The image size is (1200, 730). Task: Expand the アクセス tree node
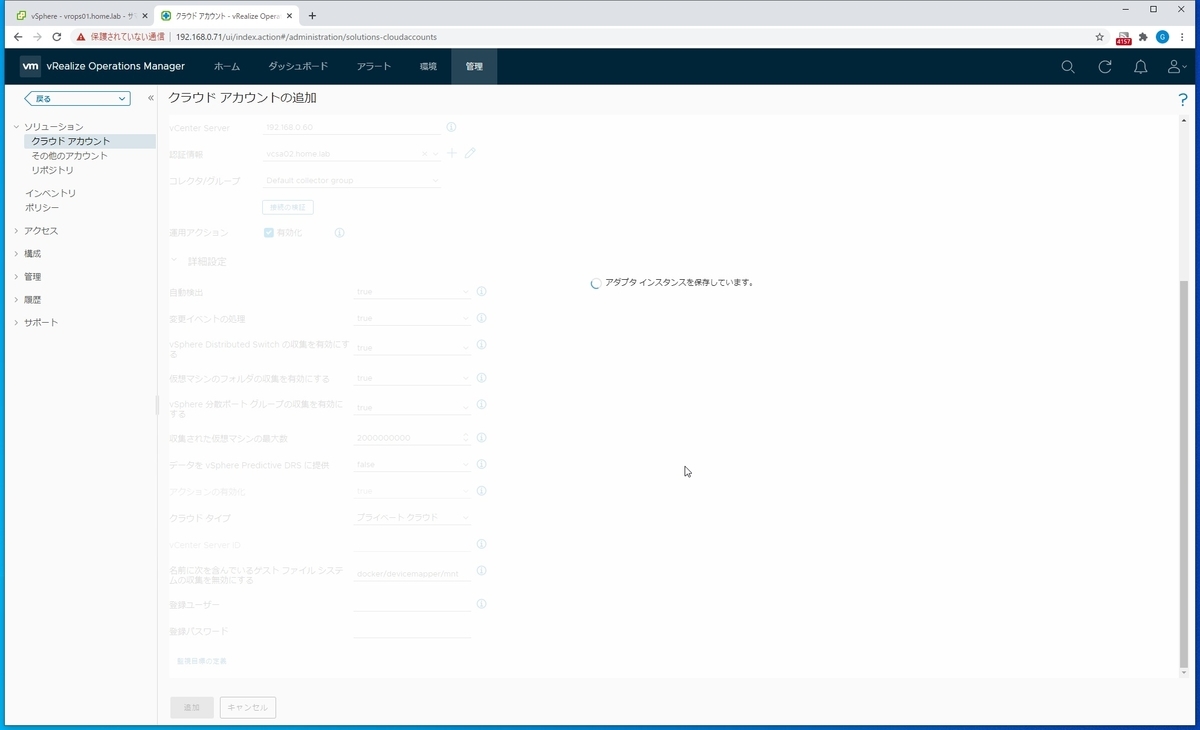point(16,231)
